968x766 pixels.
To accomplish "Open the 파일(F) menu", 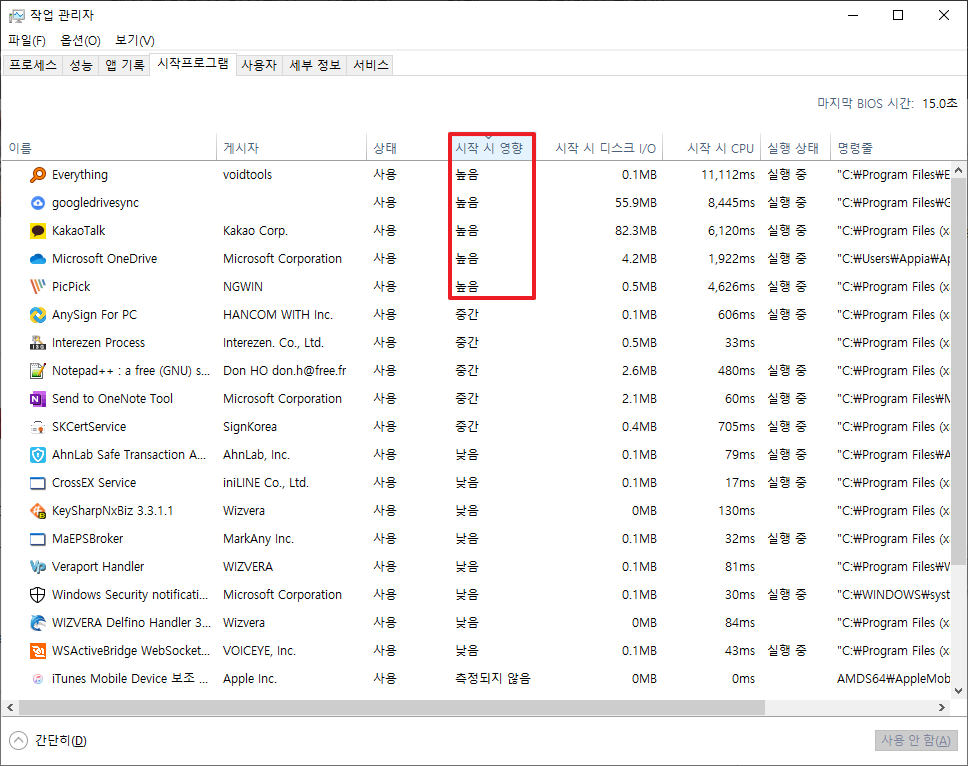I will click(27, 41).
